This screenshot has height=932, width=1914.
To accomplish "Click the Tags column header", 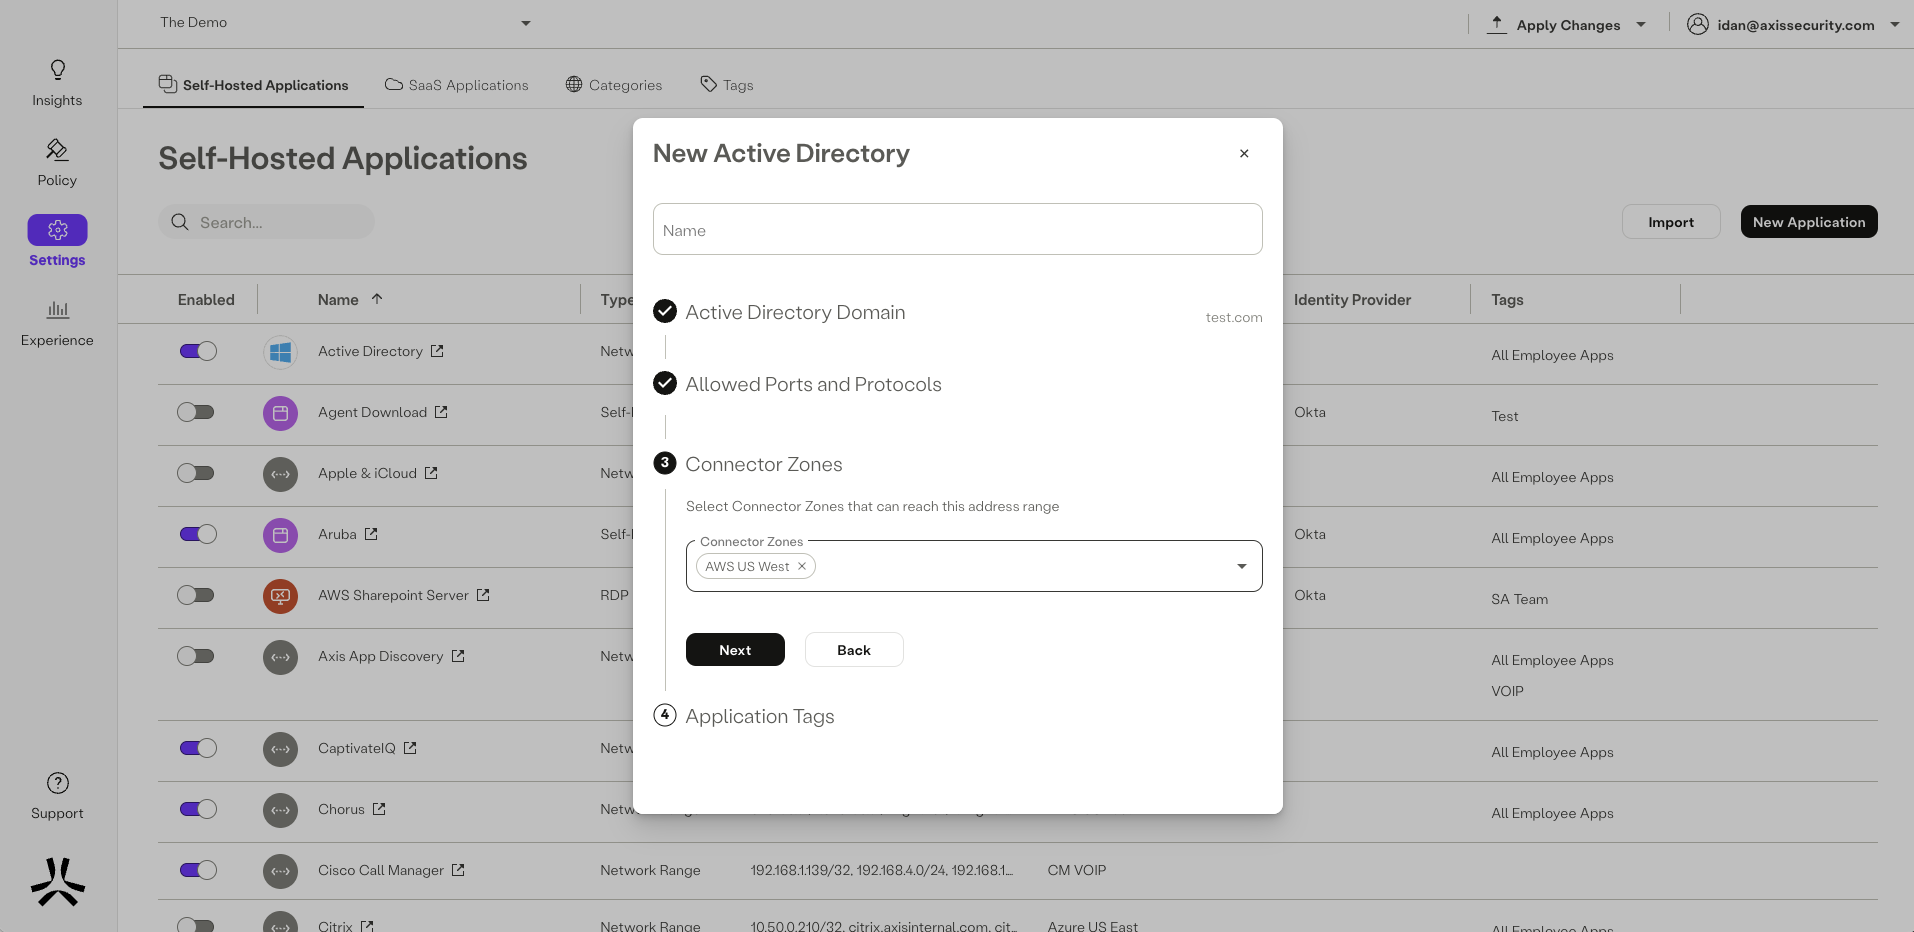I will (x=1507, y=300).
